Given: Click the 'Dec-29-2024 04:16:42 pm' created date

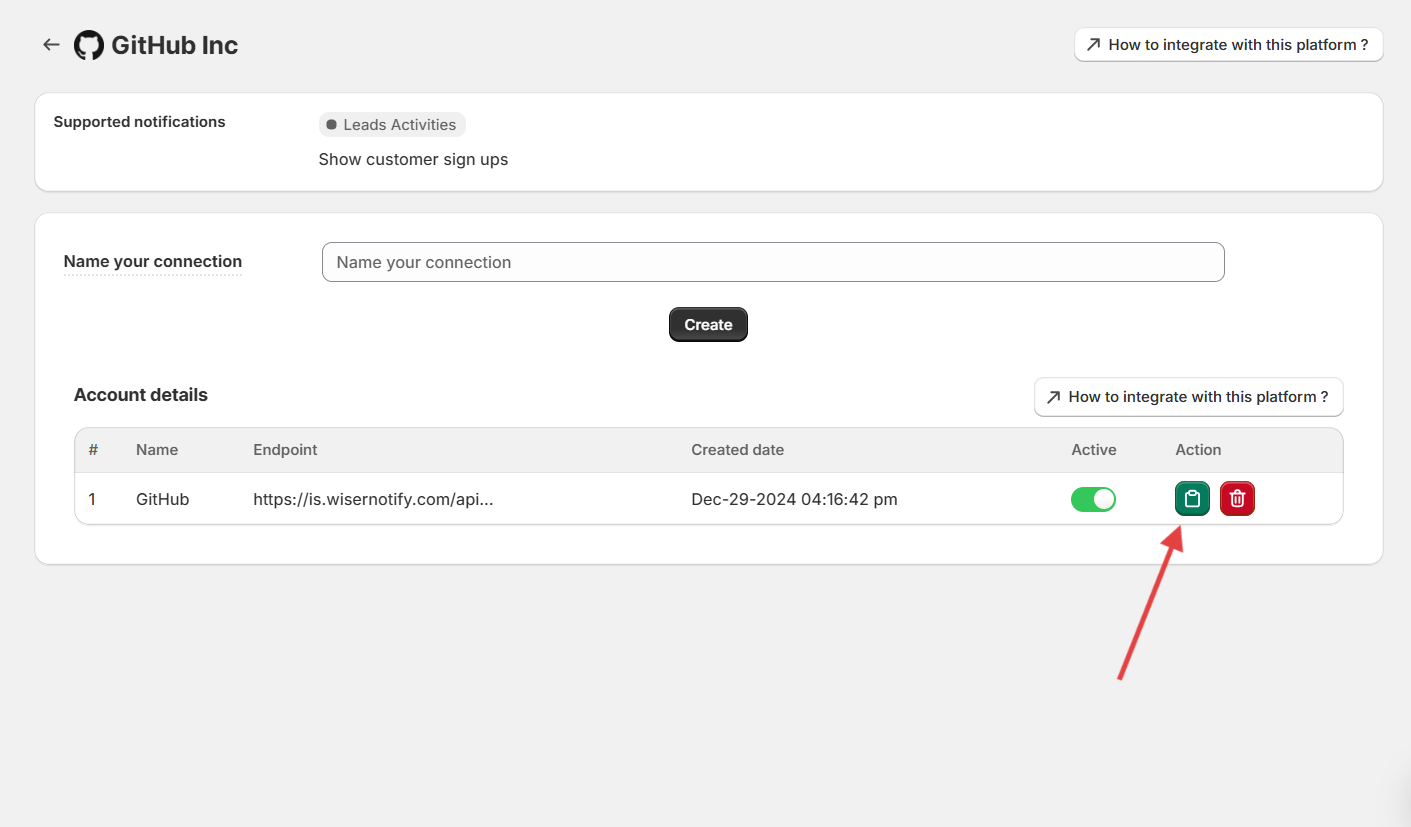Looking at the screenshot, I should coord(794,499).
